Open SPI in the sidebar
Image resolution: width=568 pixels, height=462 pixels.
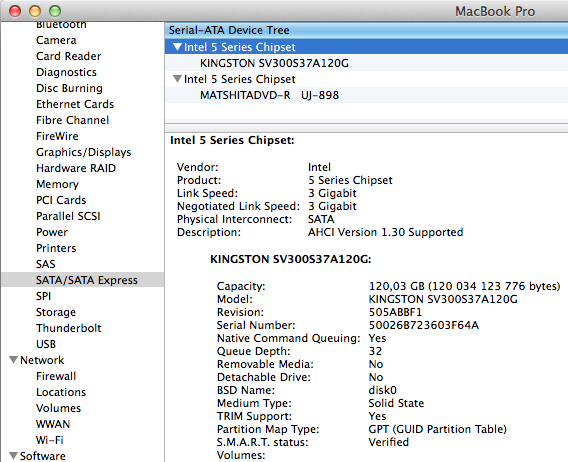click(x=43, y=296)
